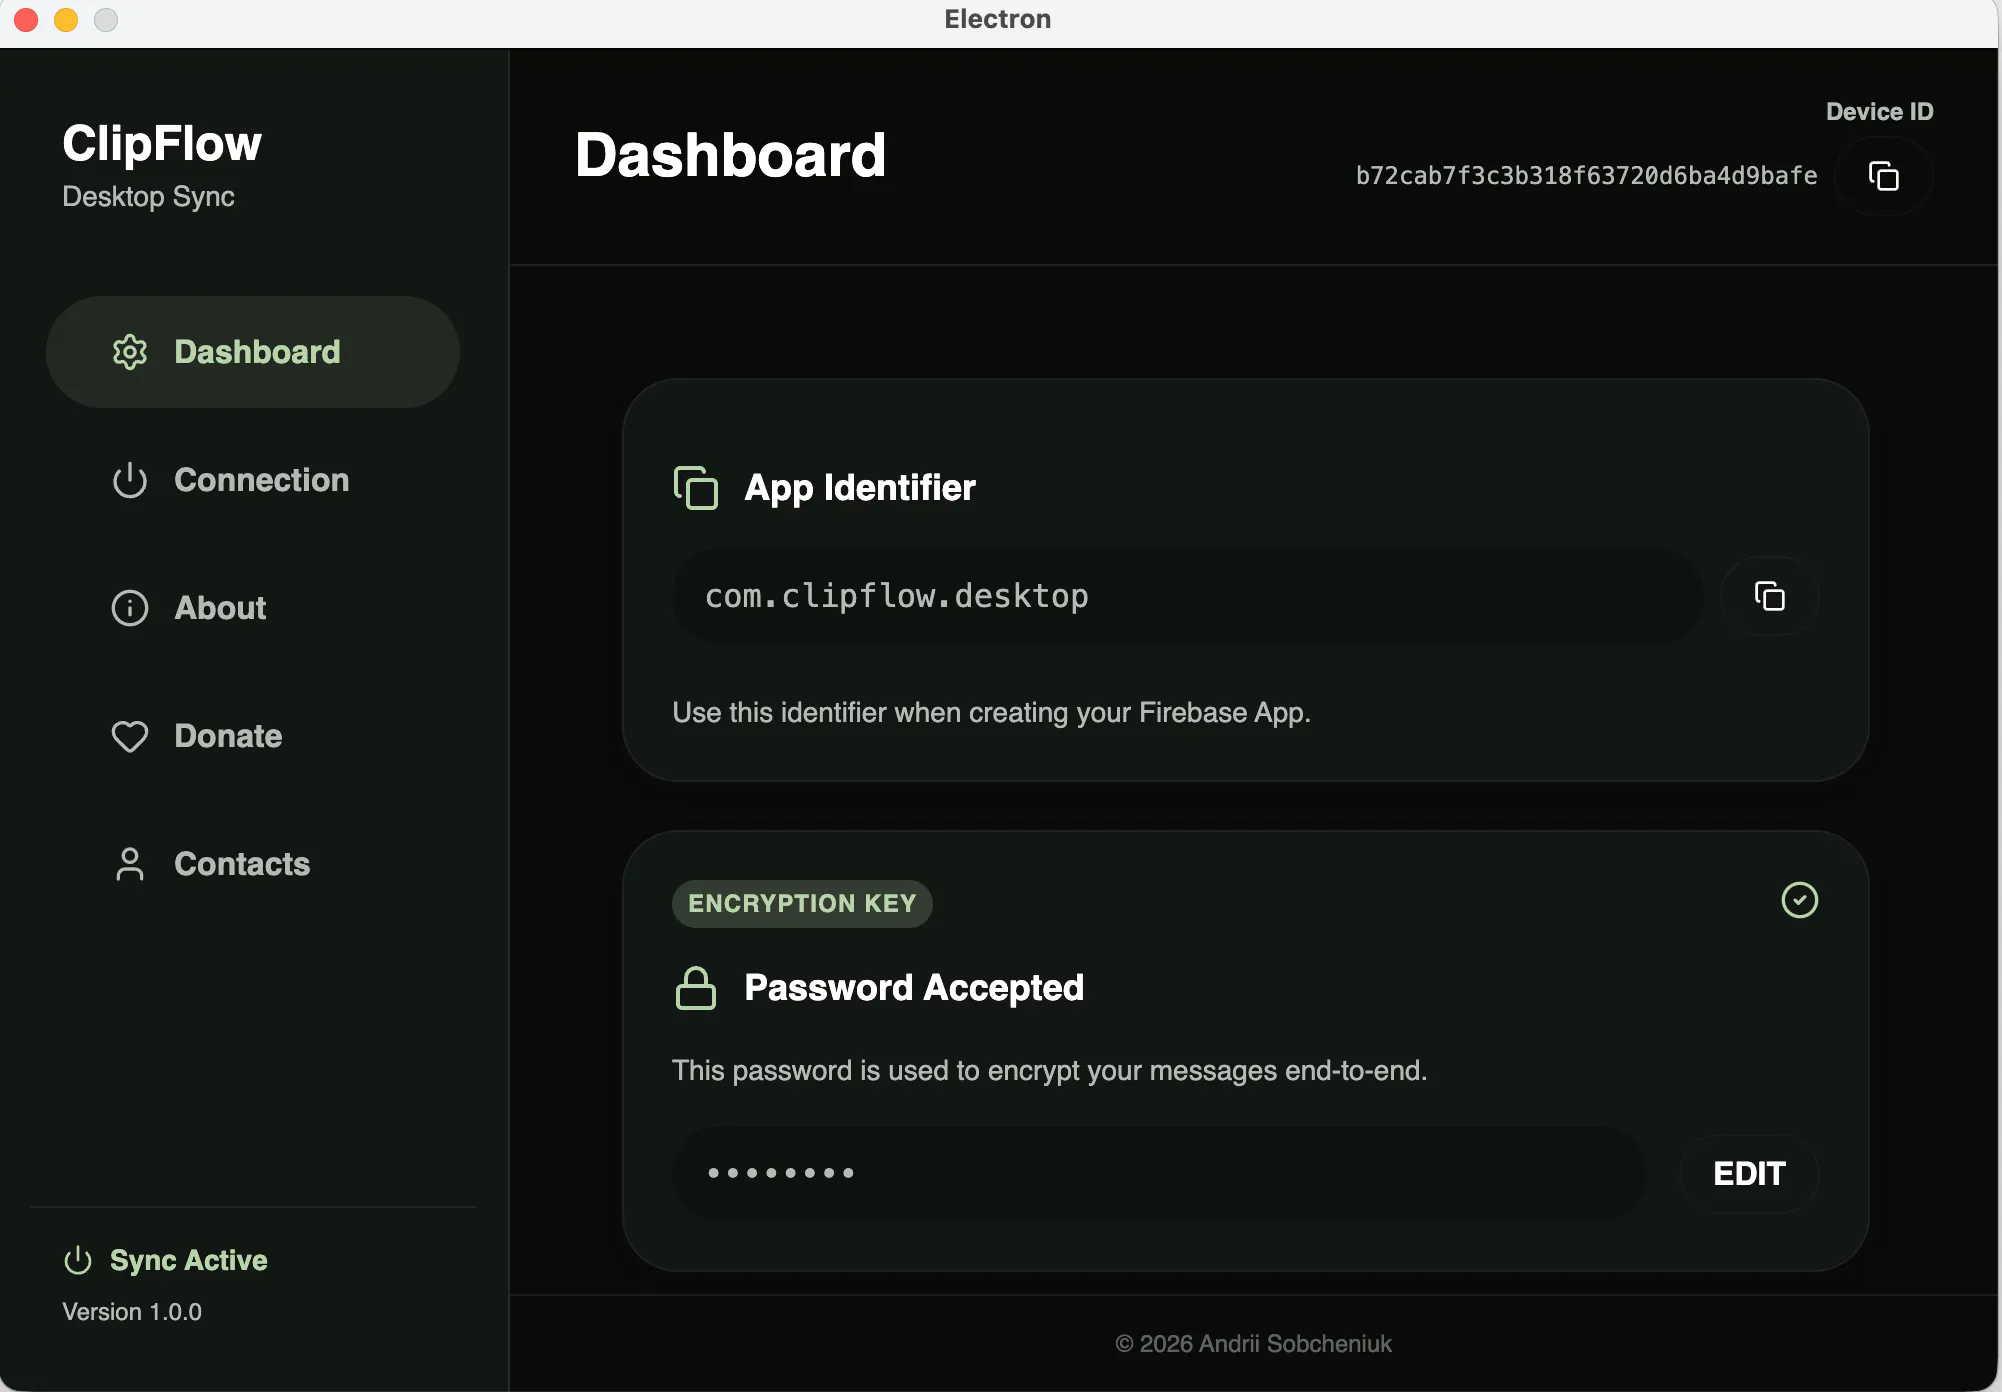
Task: Select the Device ID hash text
Action: point(1586,176)
